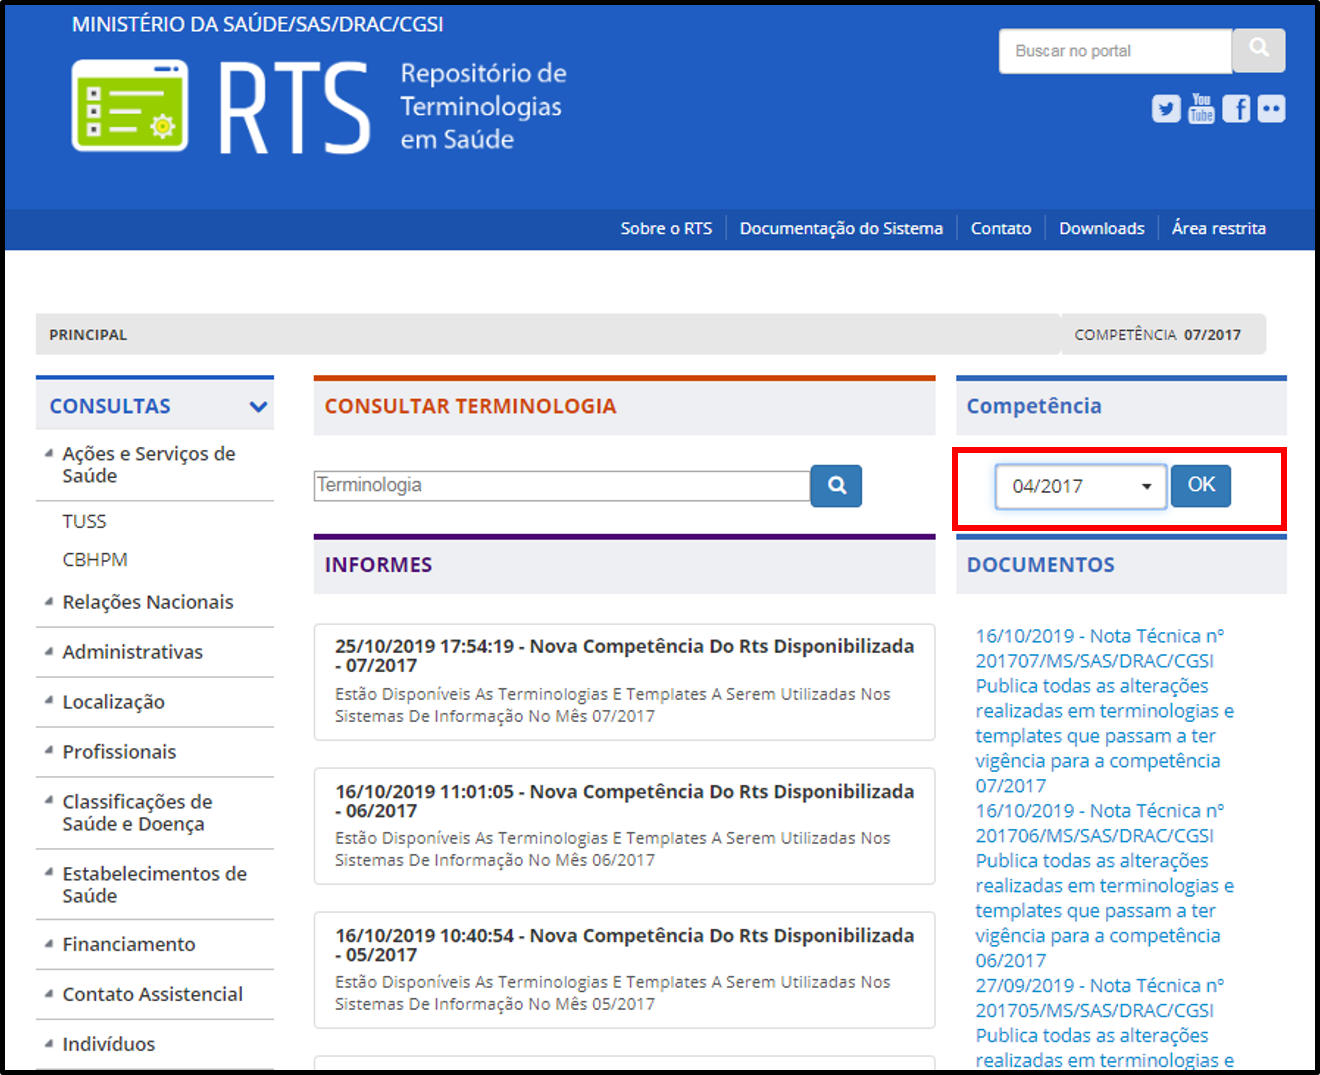Open the Flickr social icon
The height and width of the screenshot is (1075, 1320).
[1271, 108]
